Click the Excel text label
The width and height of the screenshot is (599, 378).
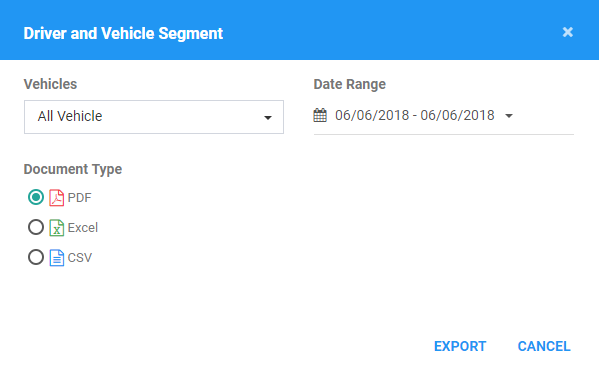coord(83,228)
